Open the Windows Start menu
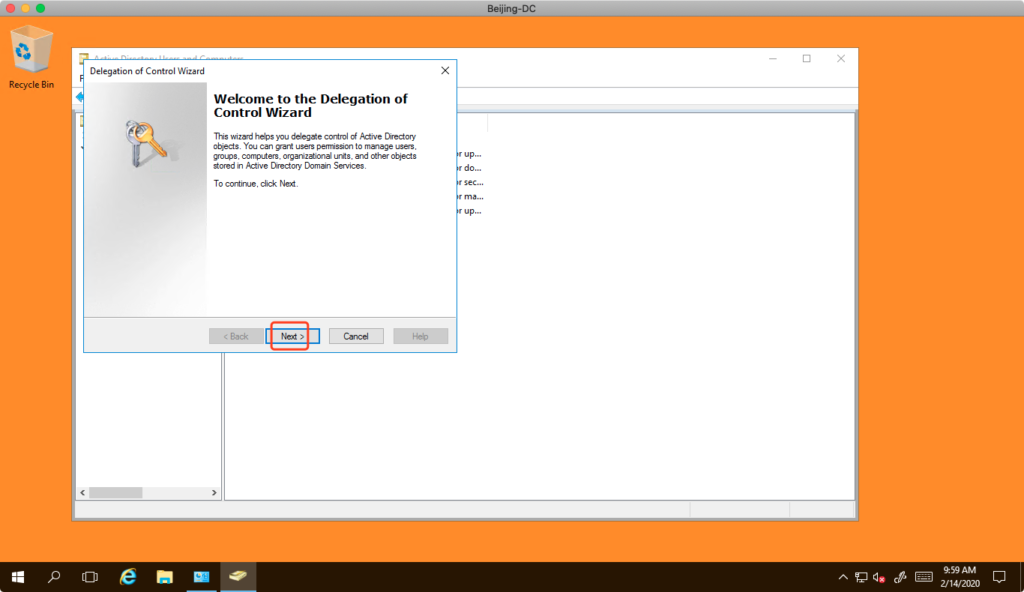The image size is (1024, 592). point(18,577)
